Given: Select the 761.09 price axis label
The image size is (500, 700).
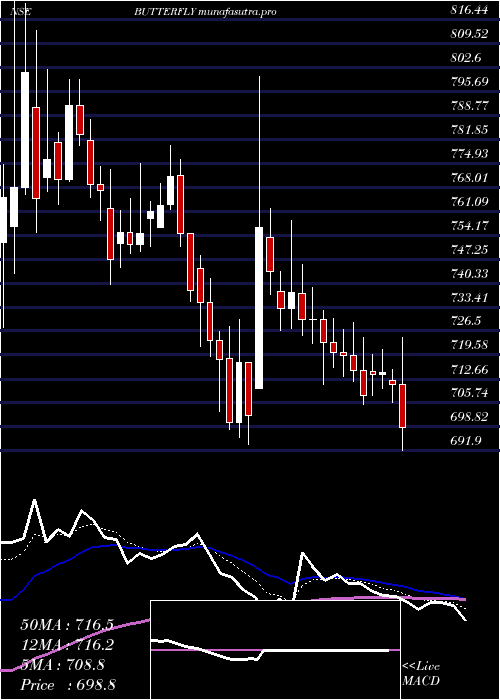Looking at the screenshot, I should (x=469, y=202).
